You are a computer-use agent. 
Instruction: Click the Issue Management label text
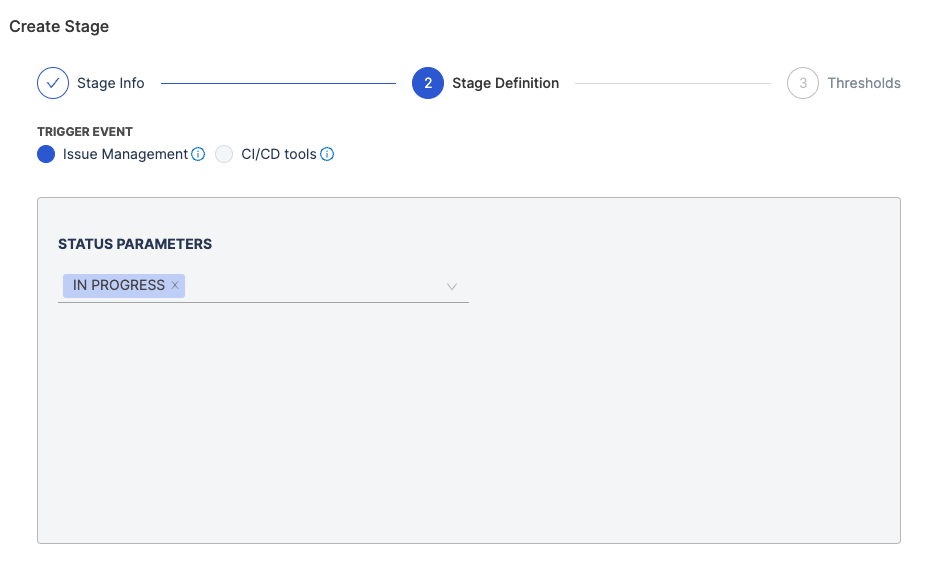[x=125, y=154]
